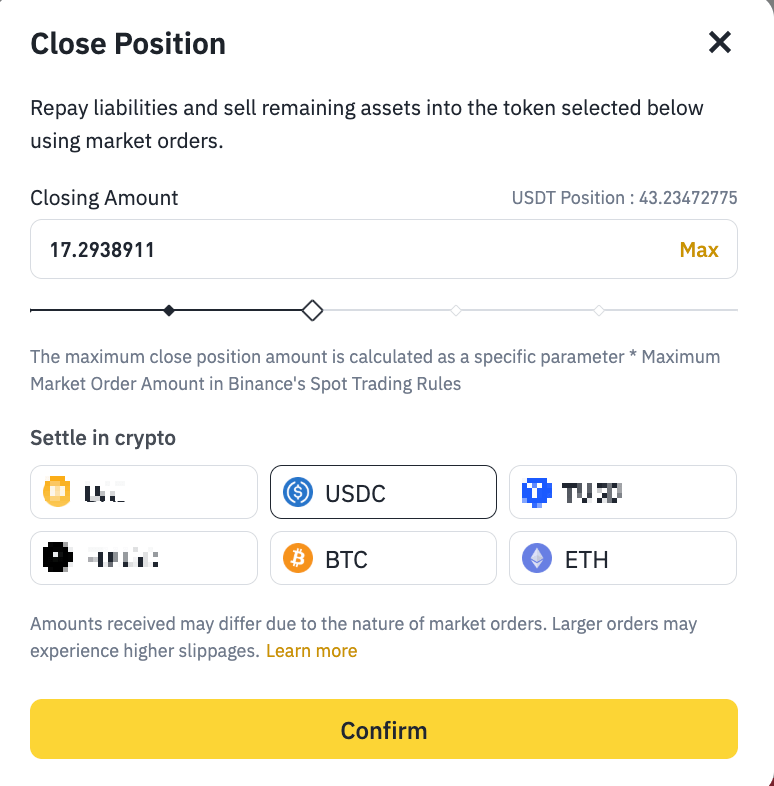
Task: Close the Close Position dialog with X
Action: [720, 42]
